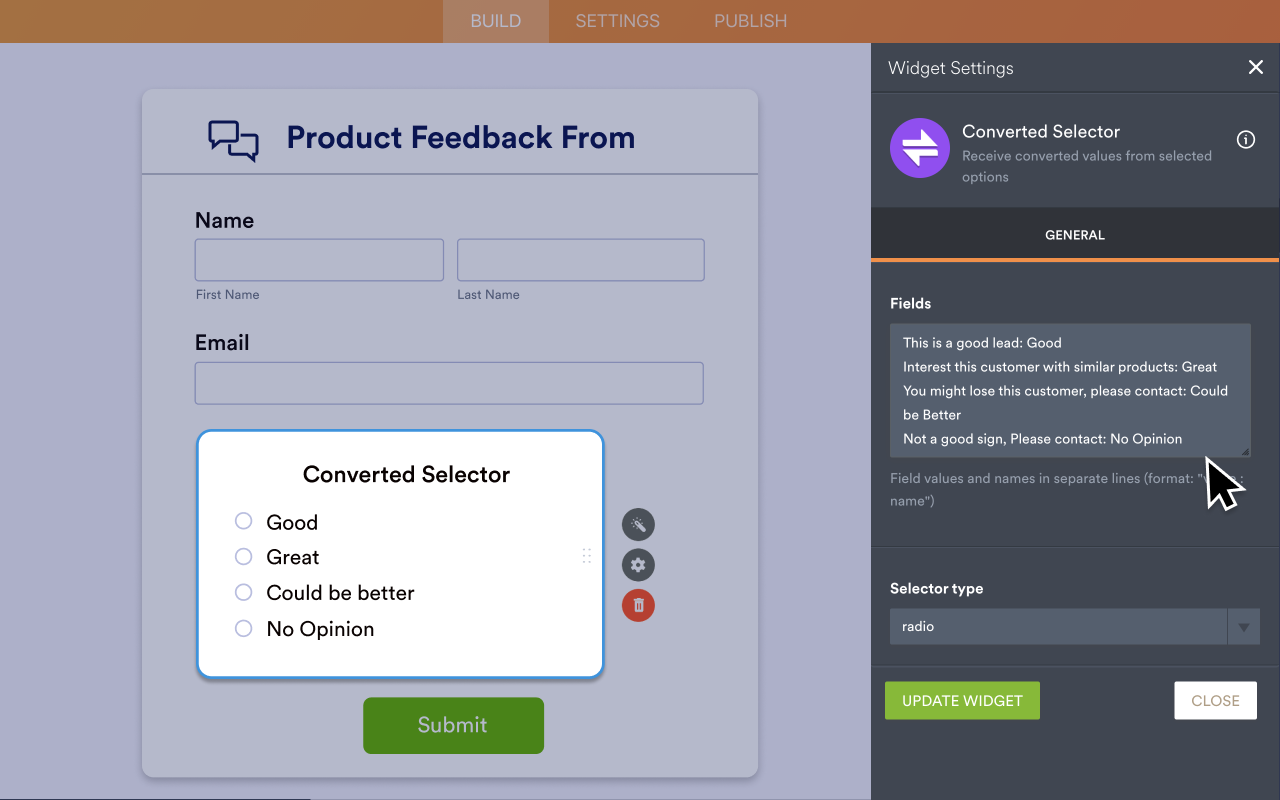Close the Widget Settings panel with the X
The height and width of the screenshot is (800, 1280).
1256,67
